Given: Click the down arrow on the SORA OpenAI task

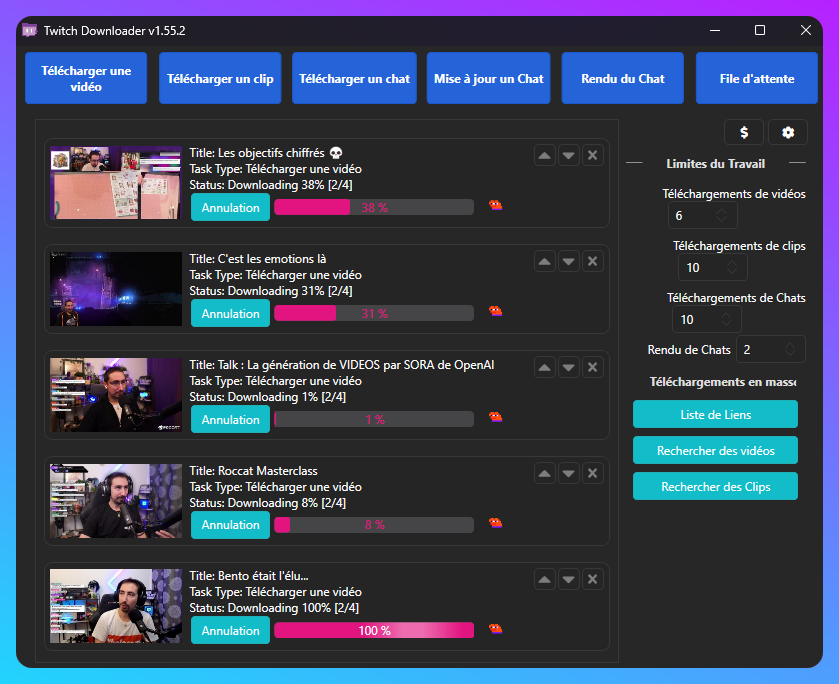Looking at the screenshot, I should (x=568, y=366).
